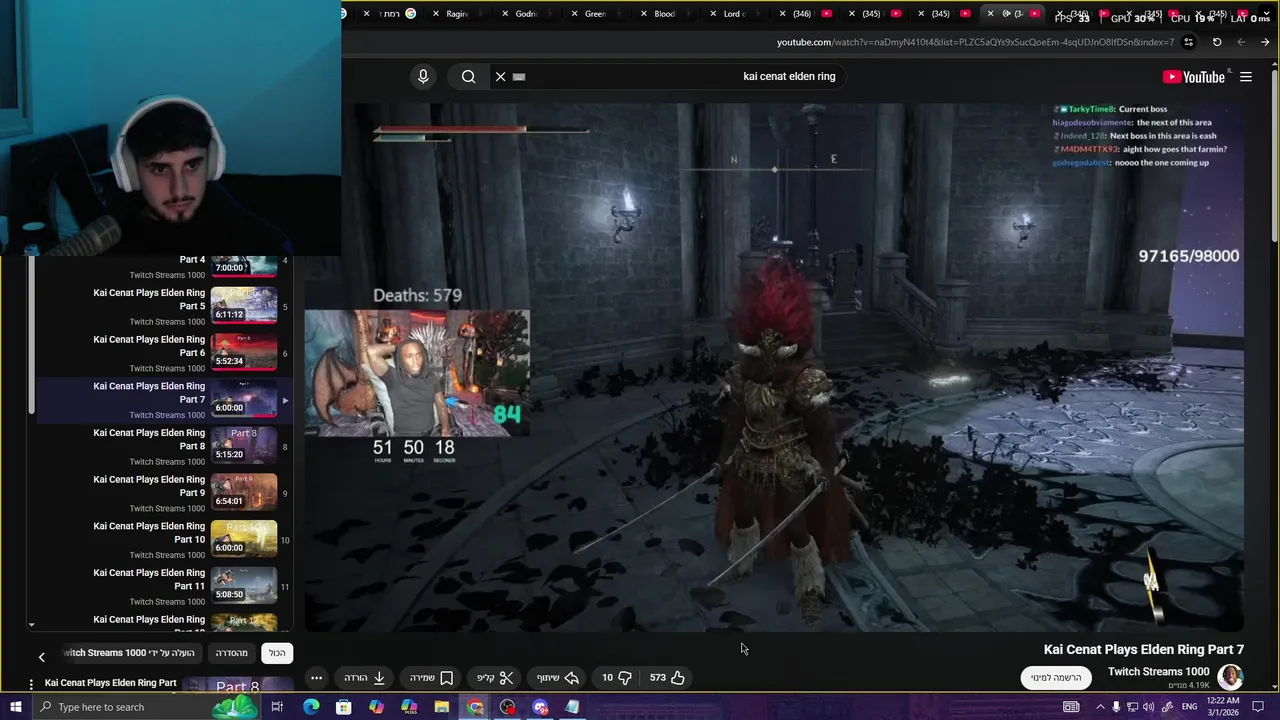1280x720 pixels.
Task: Open Microsoft Store from taskbar
Action: (x=344, y=707)
